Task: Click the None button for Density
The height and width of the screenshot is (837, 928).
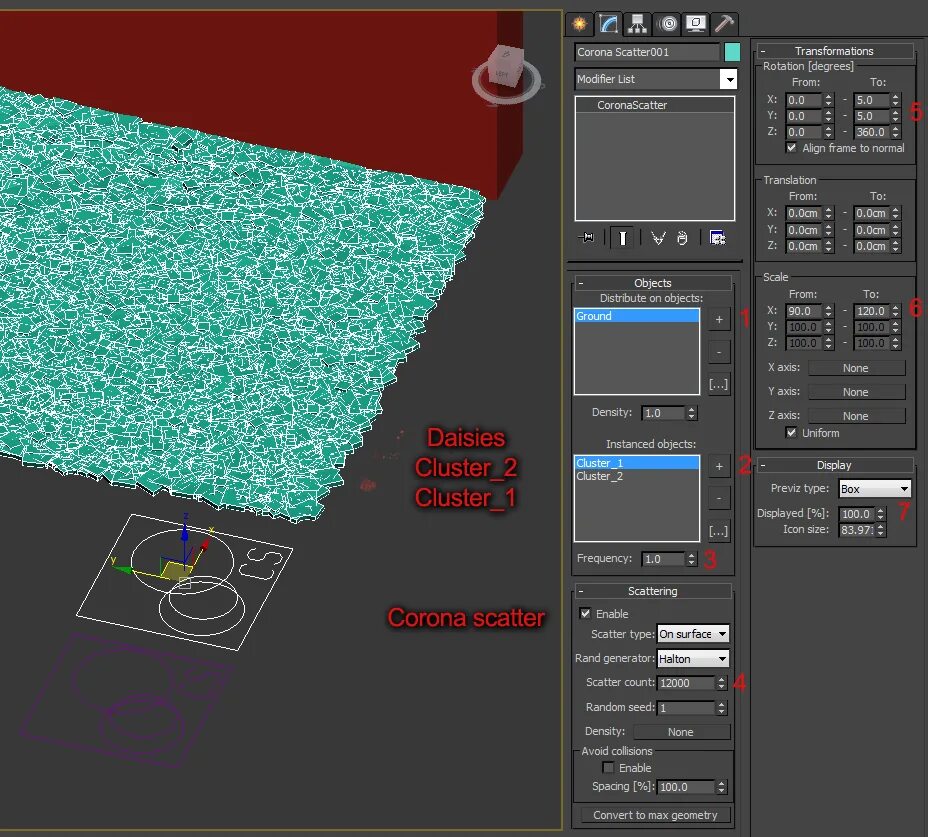Action: point(682,731)
